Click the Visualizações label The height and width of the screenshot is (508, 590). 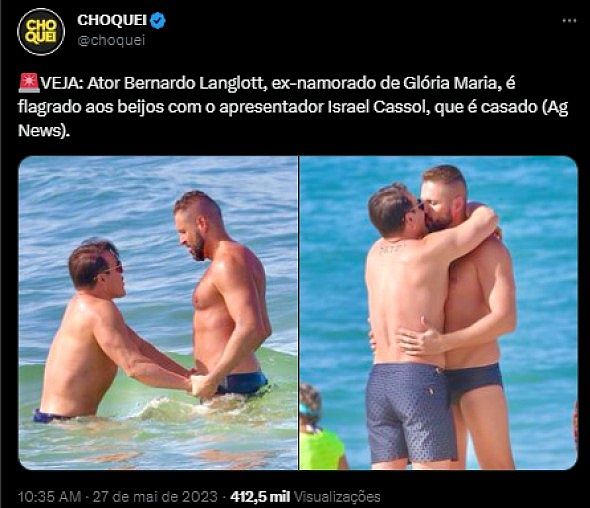click(337, 496)
